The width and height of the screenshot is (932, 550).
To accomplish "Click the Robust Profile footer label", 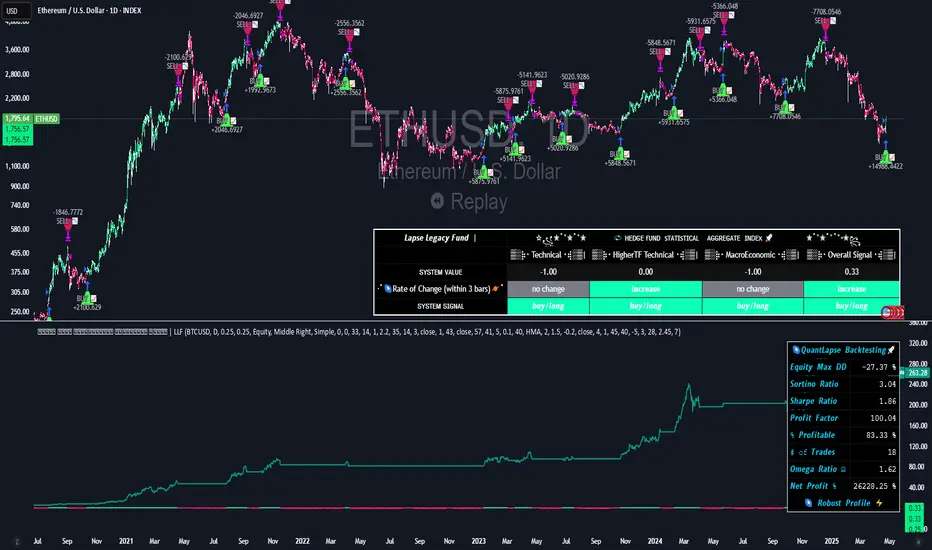I will (x=843, y=503).
